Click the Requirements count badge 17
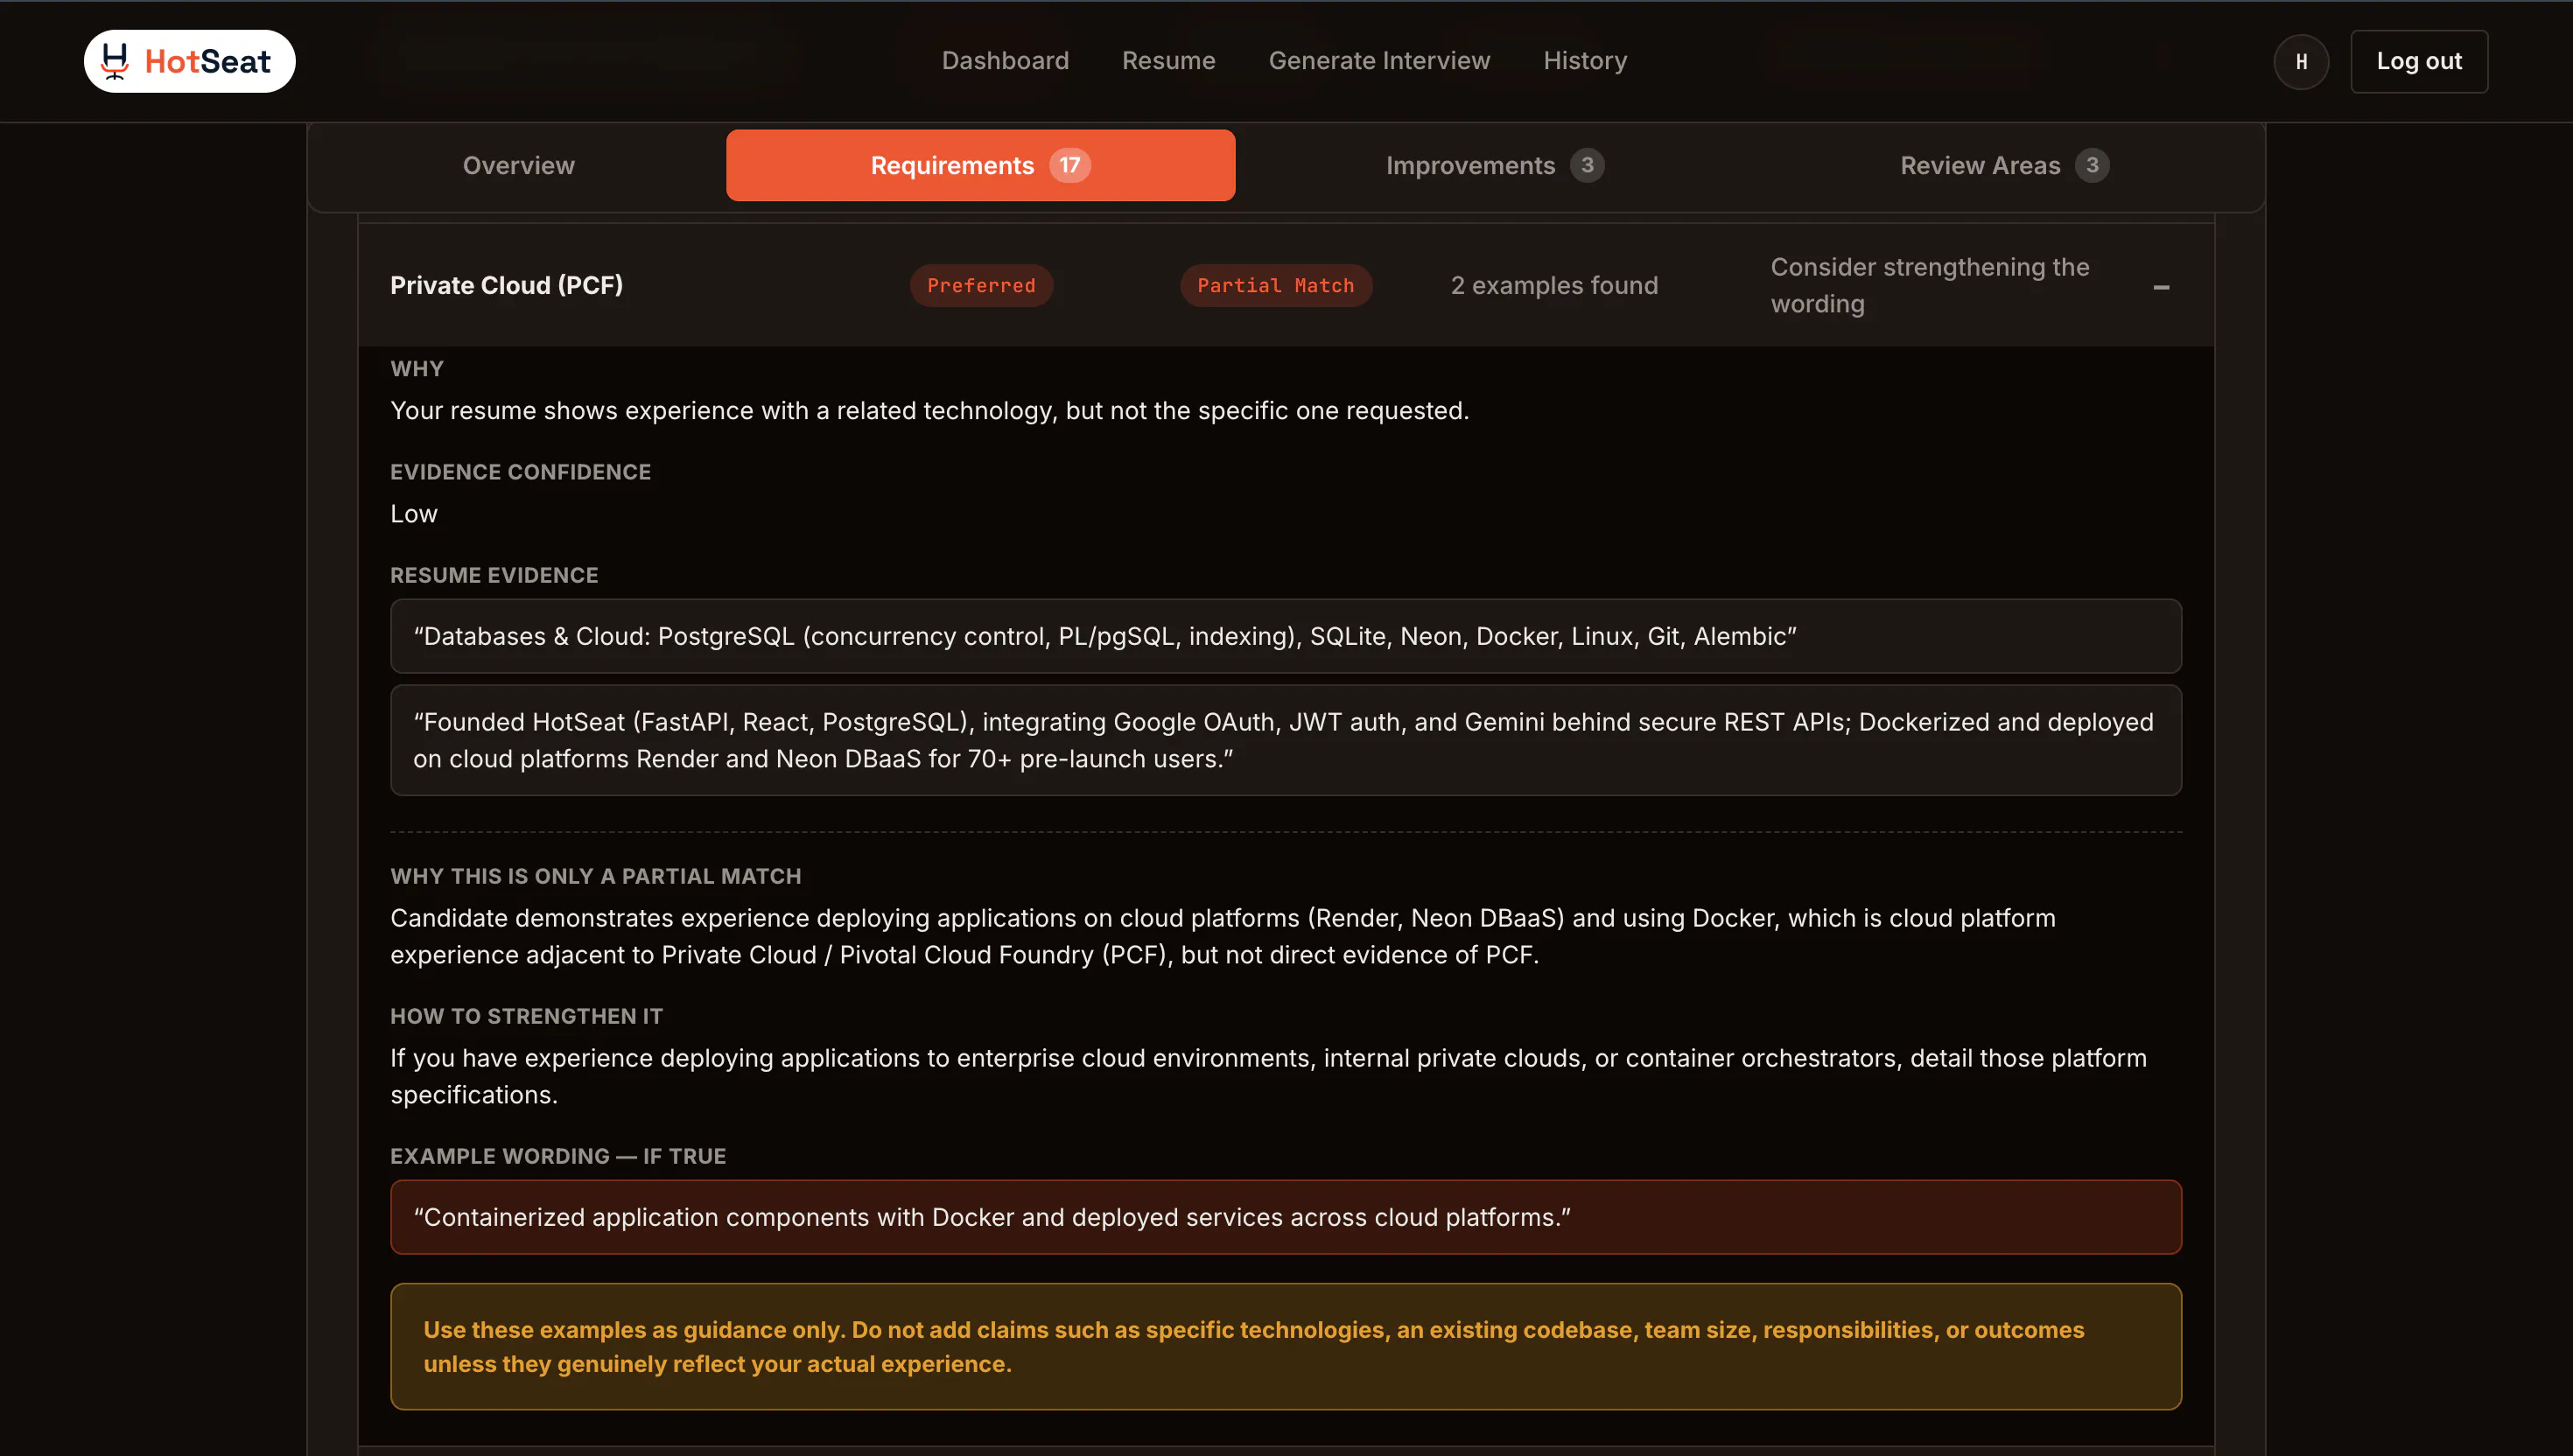This screenshot has width=2573, height=1456. pos(1069,165)
